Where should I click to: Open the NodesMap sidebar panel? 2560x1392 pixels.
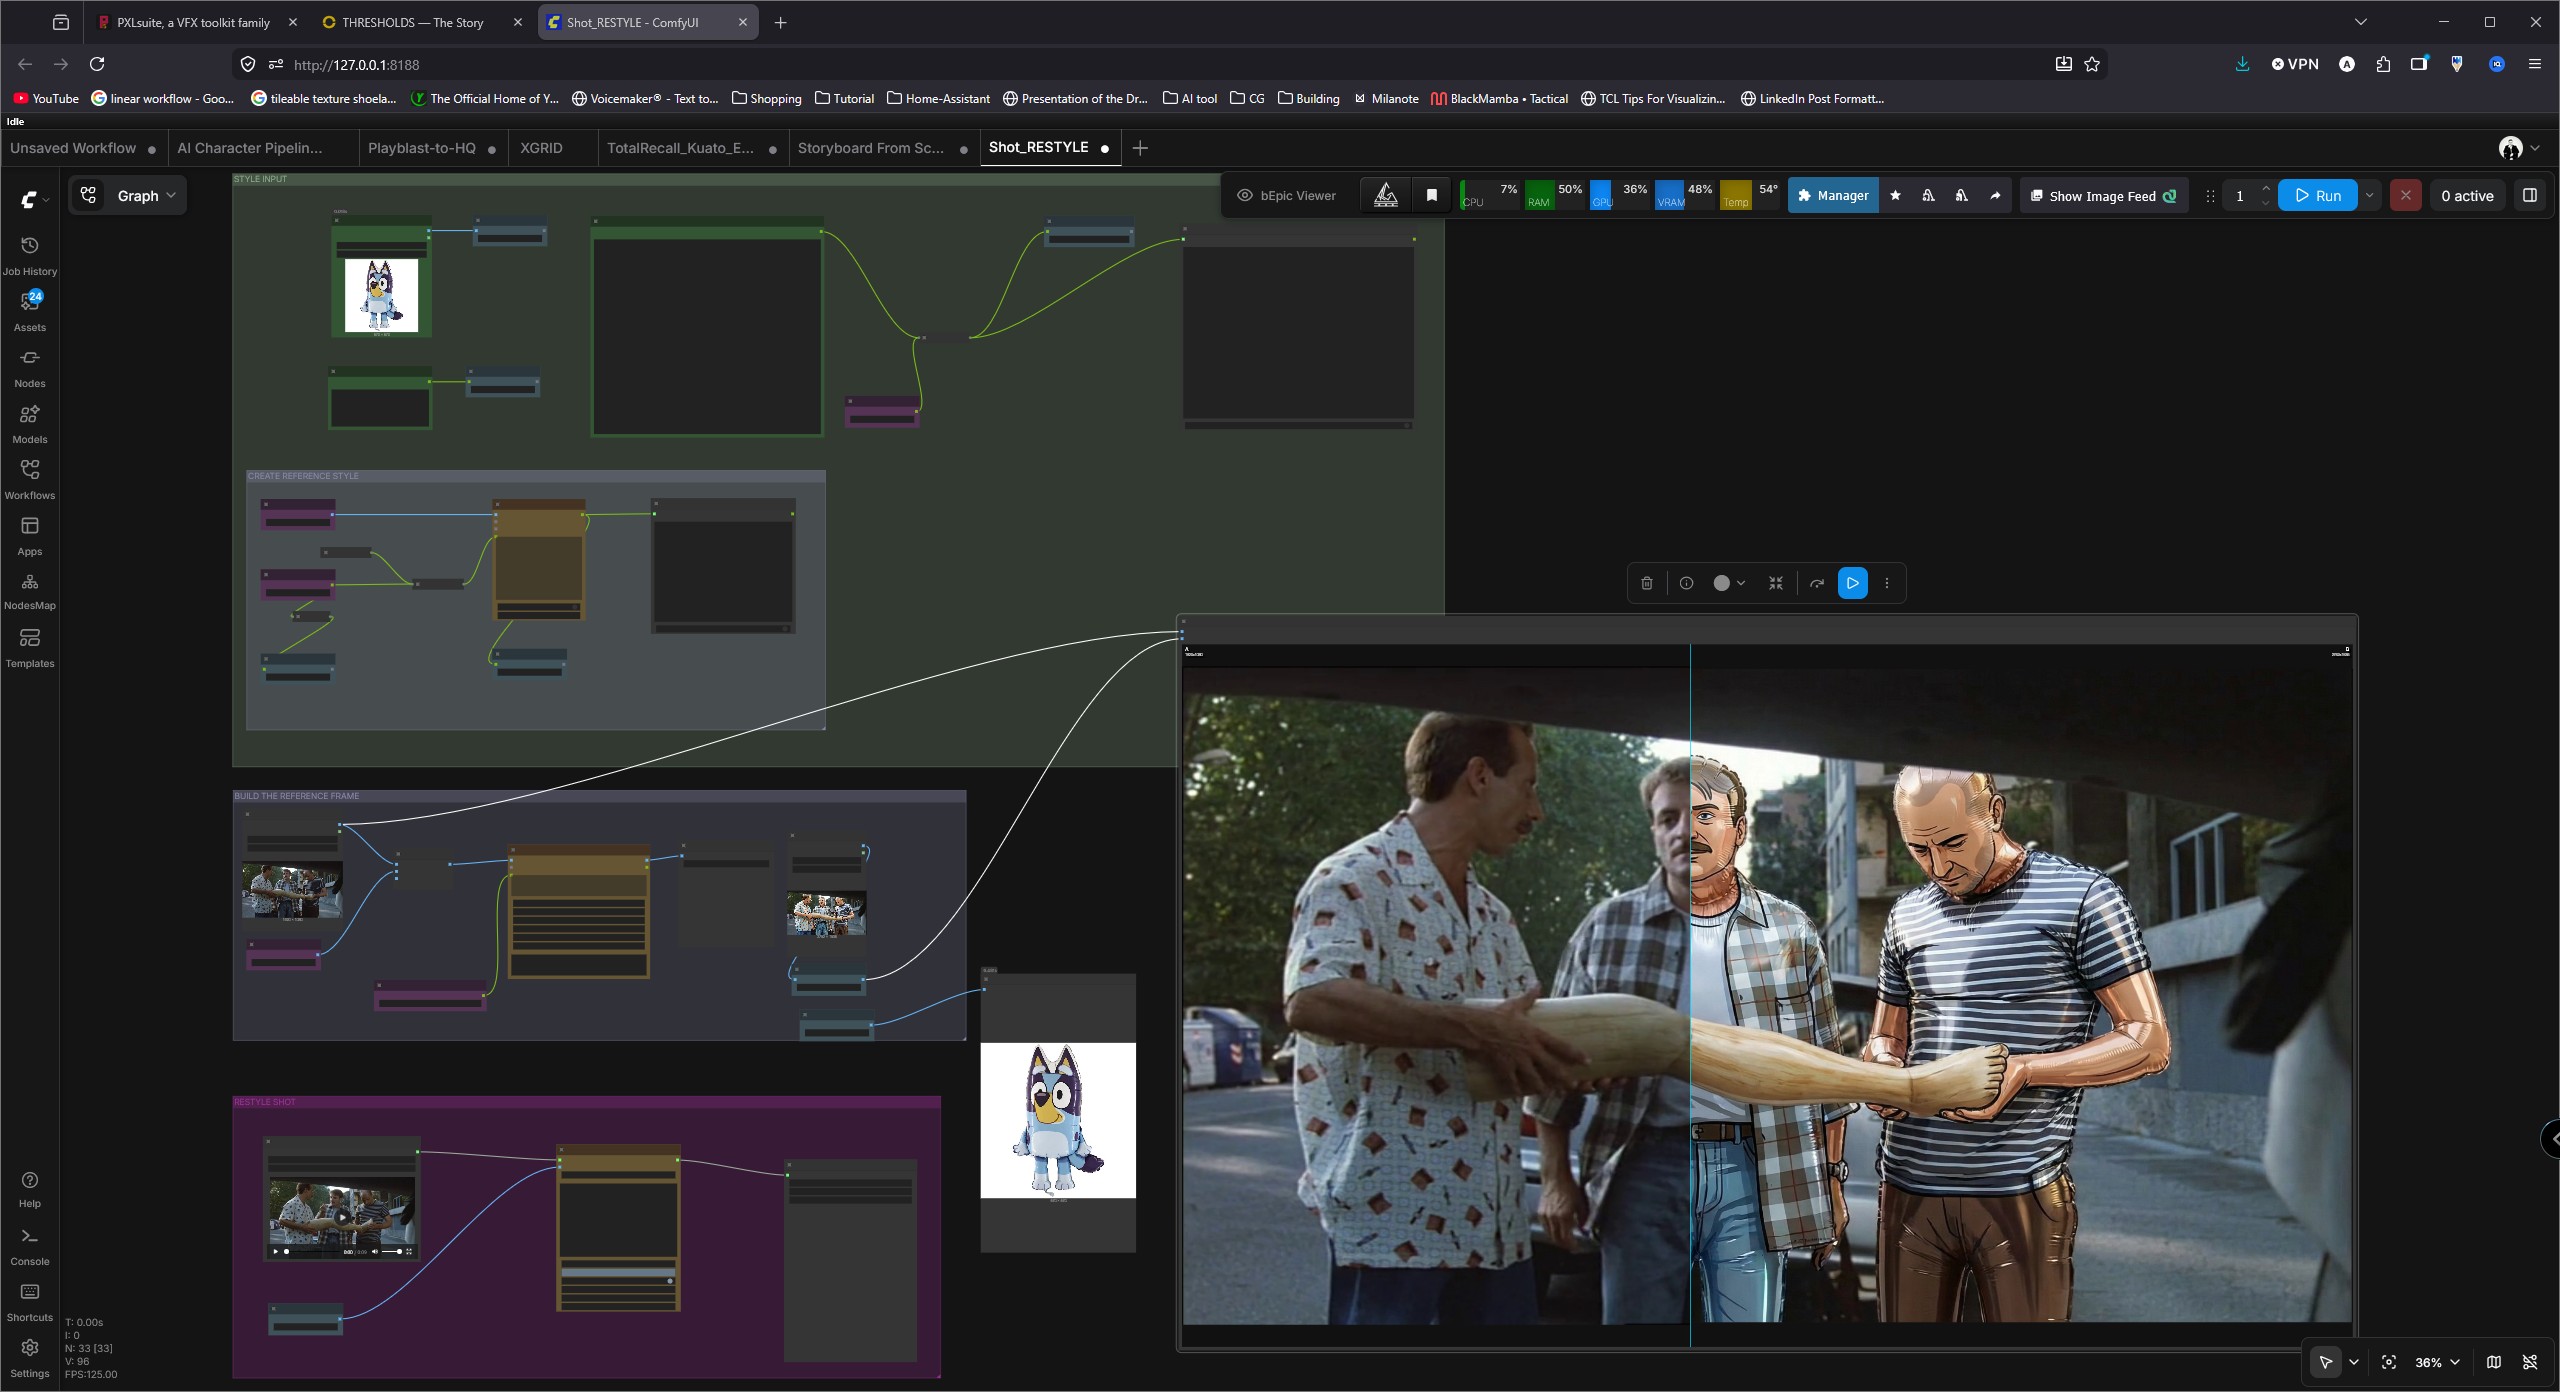click(x=29, y=591)
